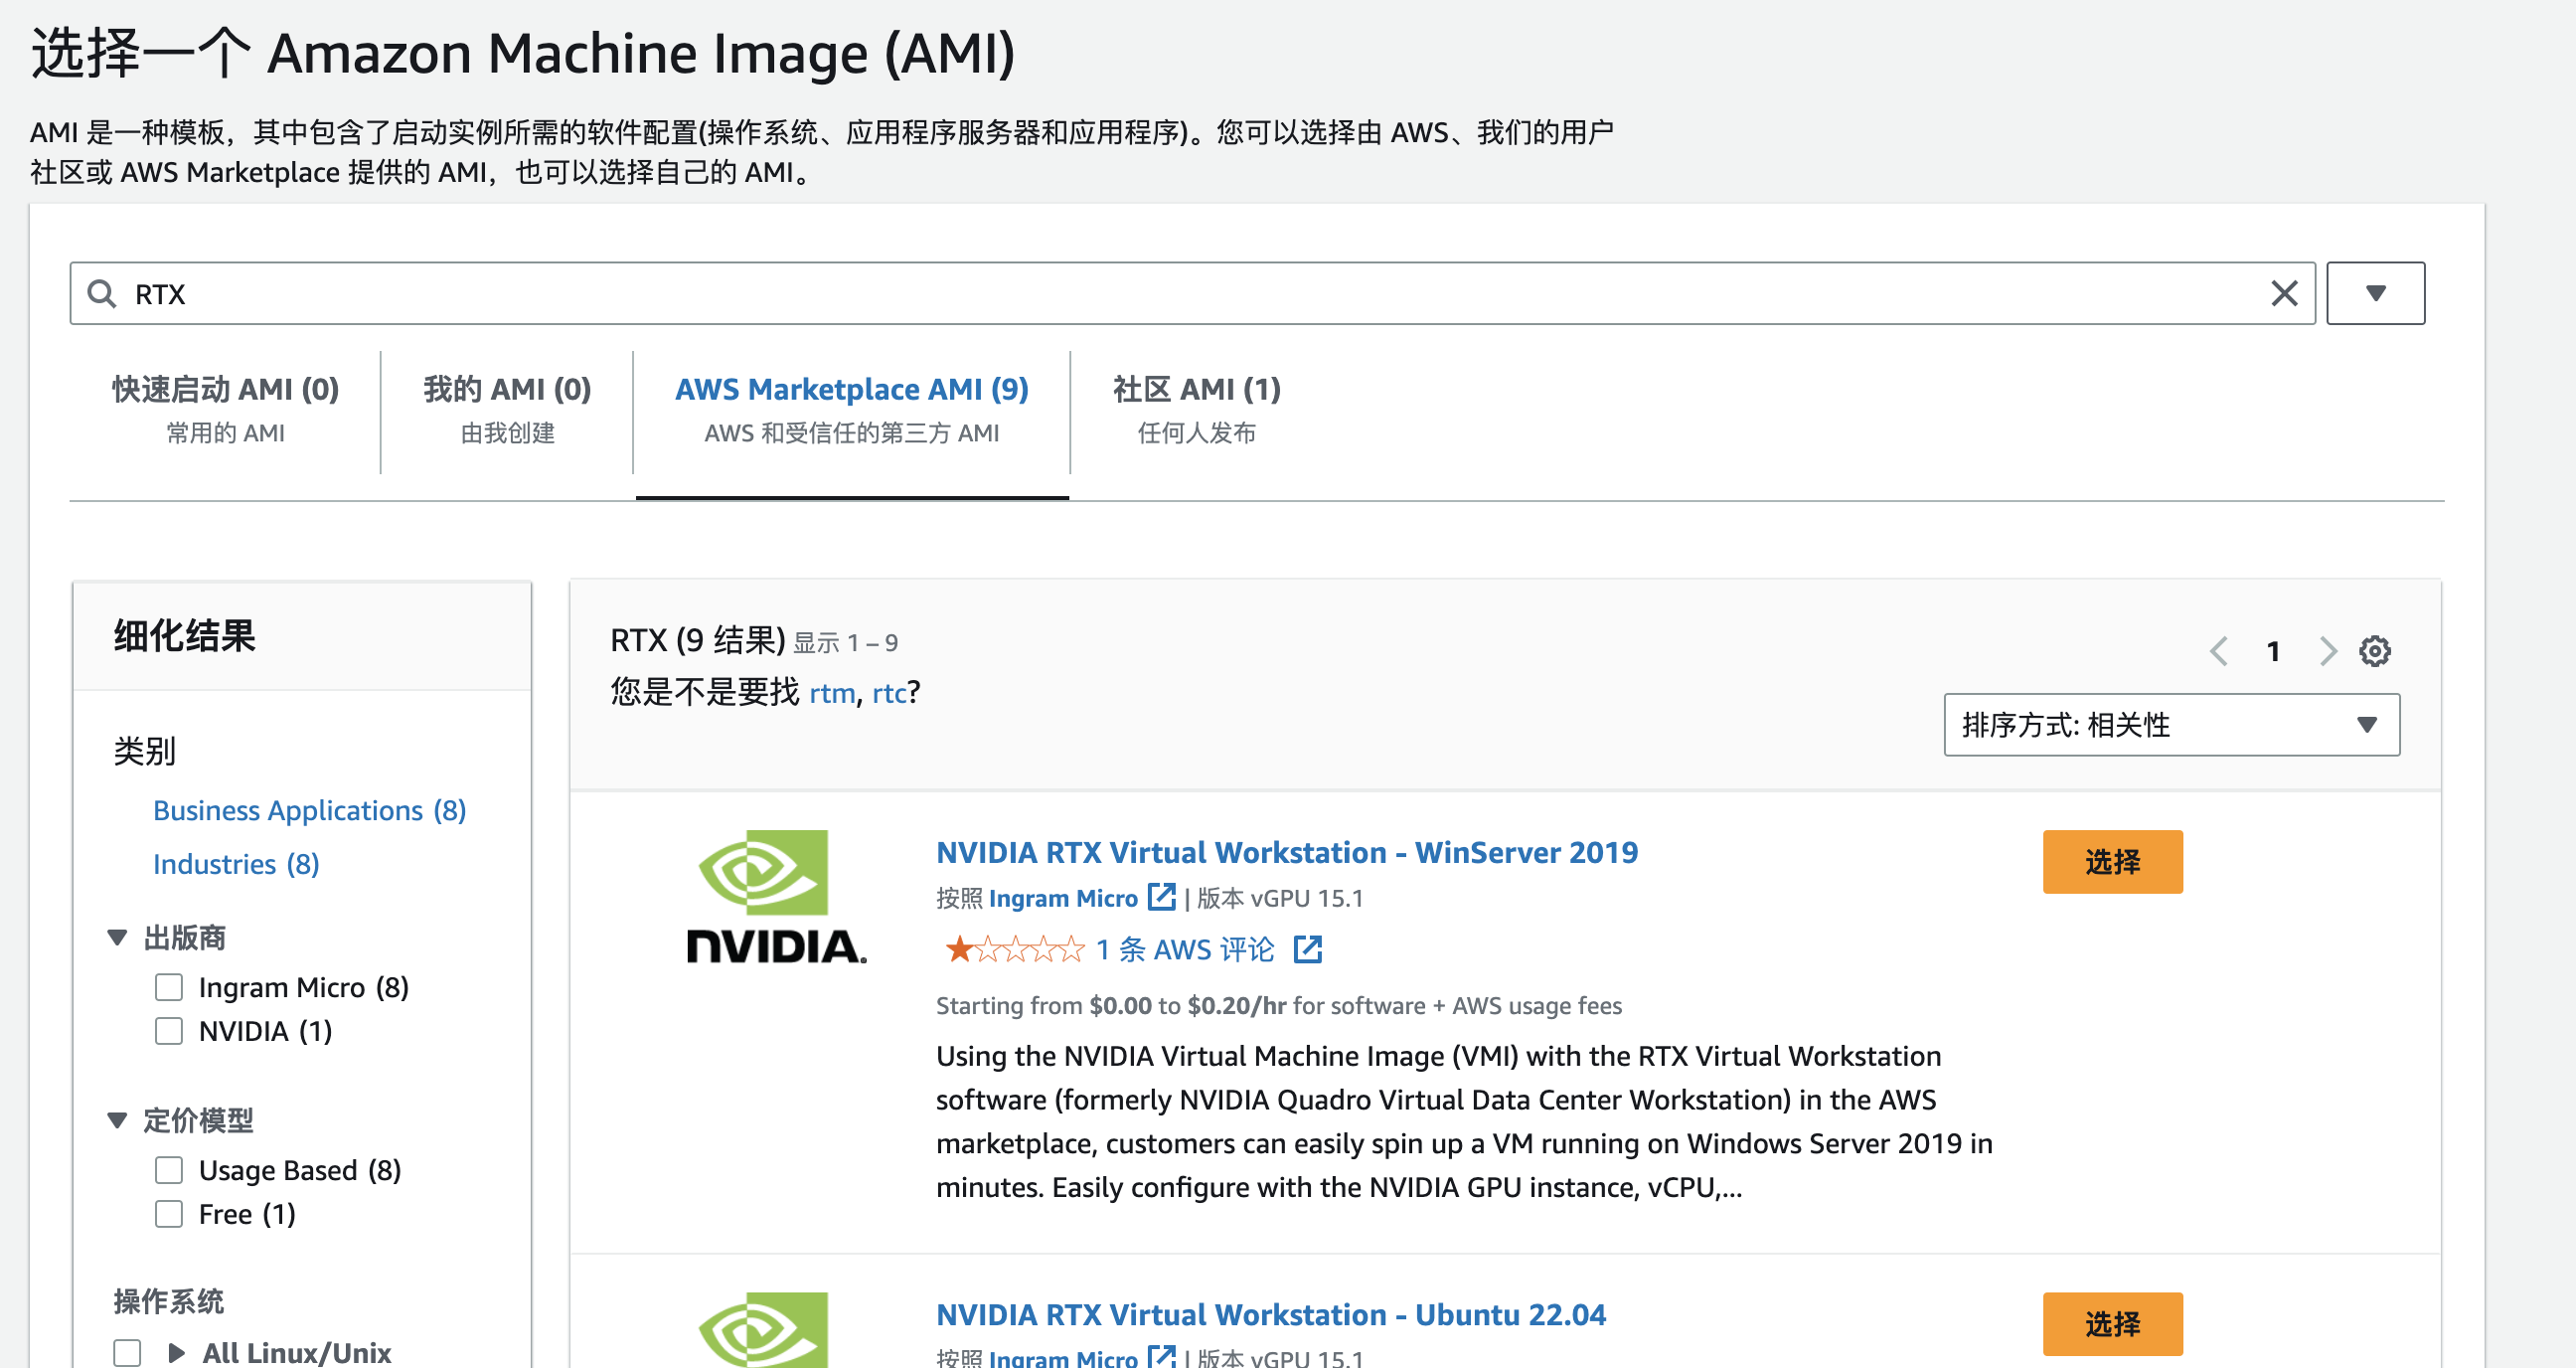This screenshot has height=1368, width=2576.
Task: Switch to the 我的 AMI tab
Action: click(x=507, y=410)
